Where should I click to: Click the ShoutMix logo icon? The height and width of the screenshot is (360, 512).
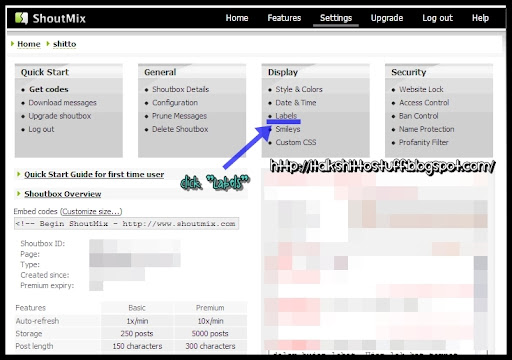22,18
